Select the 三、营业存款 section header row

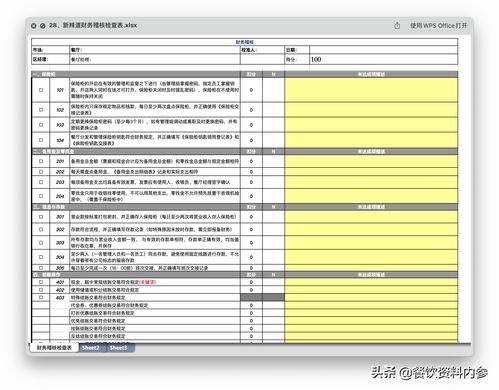(x=136, y=207)
